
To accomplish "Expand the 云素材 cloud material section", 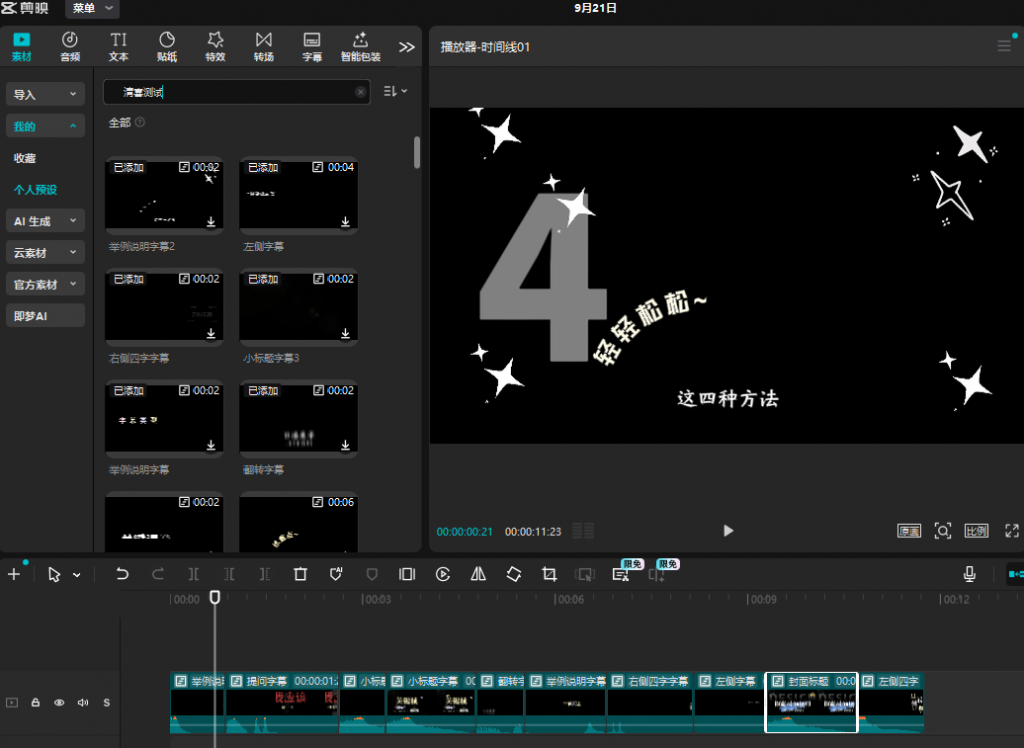I will [x=45, y=253].
